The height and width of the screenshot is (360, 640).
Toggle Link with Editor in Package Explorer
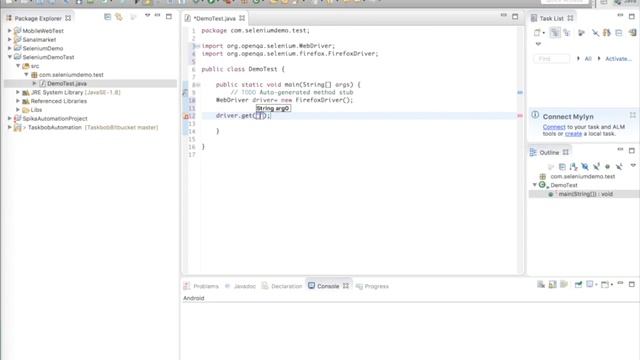(119, 17)
